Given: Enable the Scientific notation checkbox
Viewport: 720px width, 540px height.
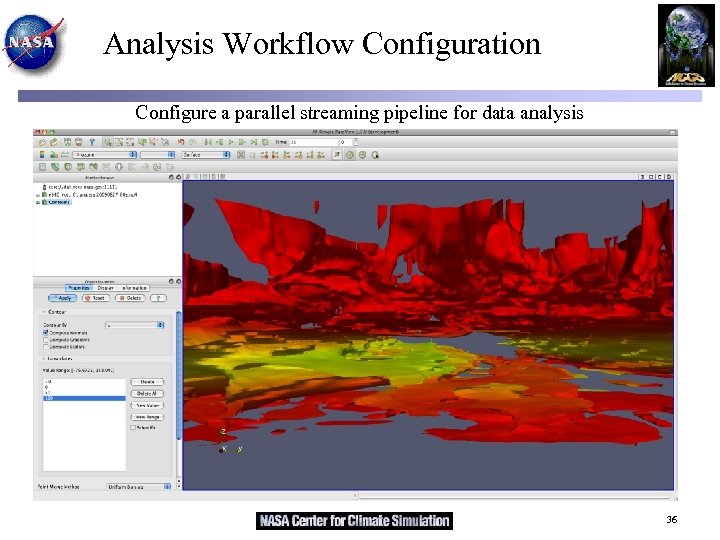Looking at the screenshot, I should (133, 428).
